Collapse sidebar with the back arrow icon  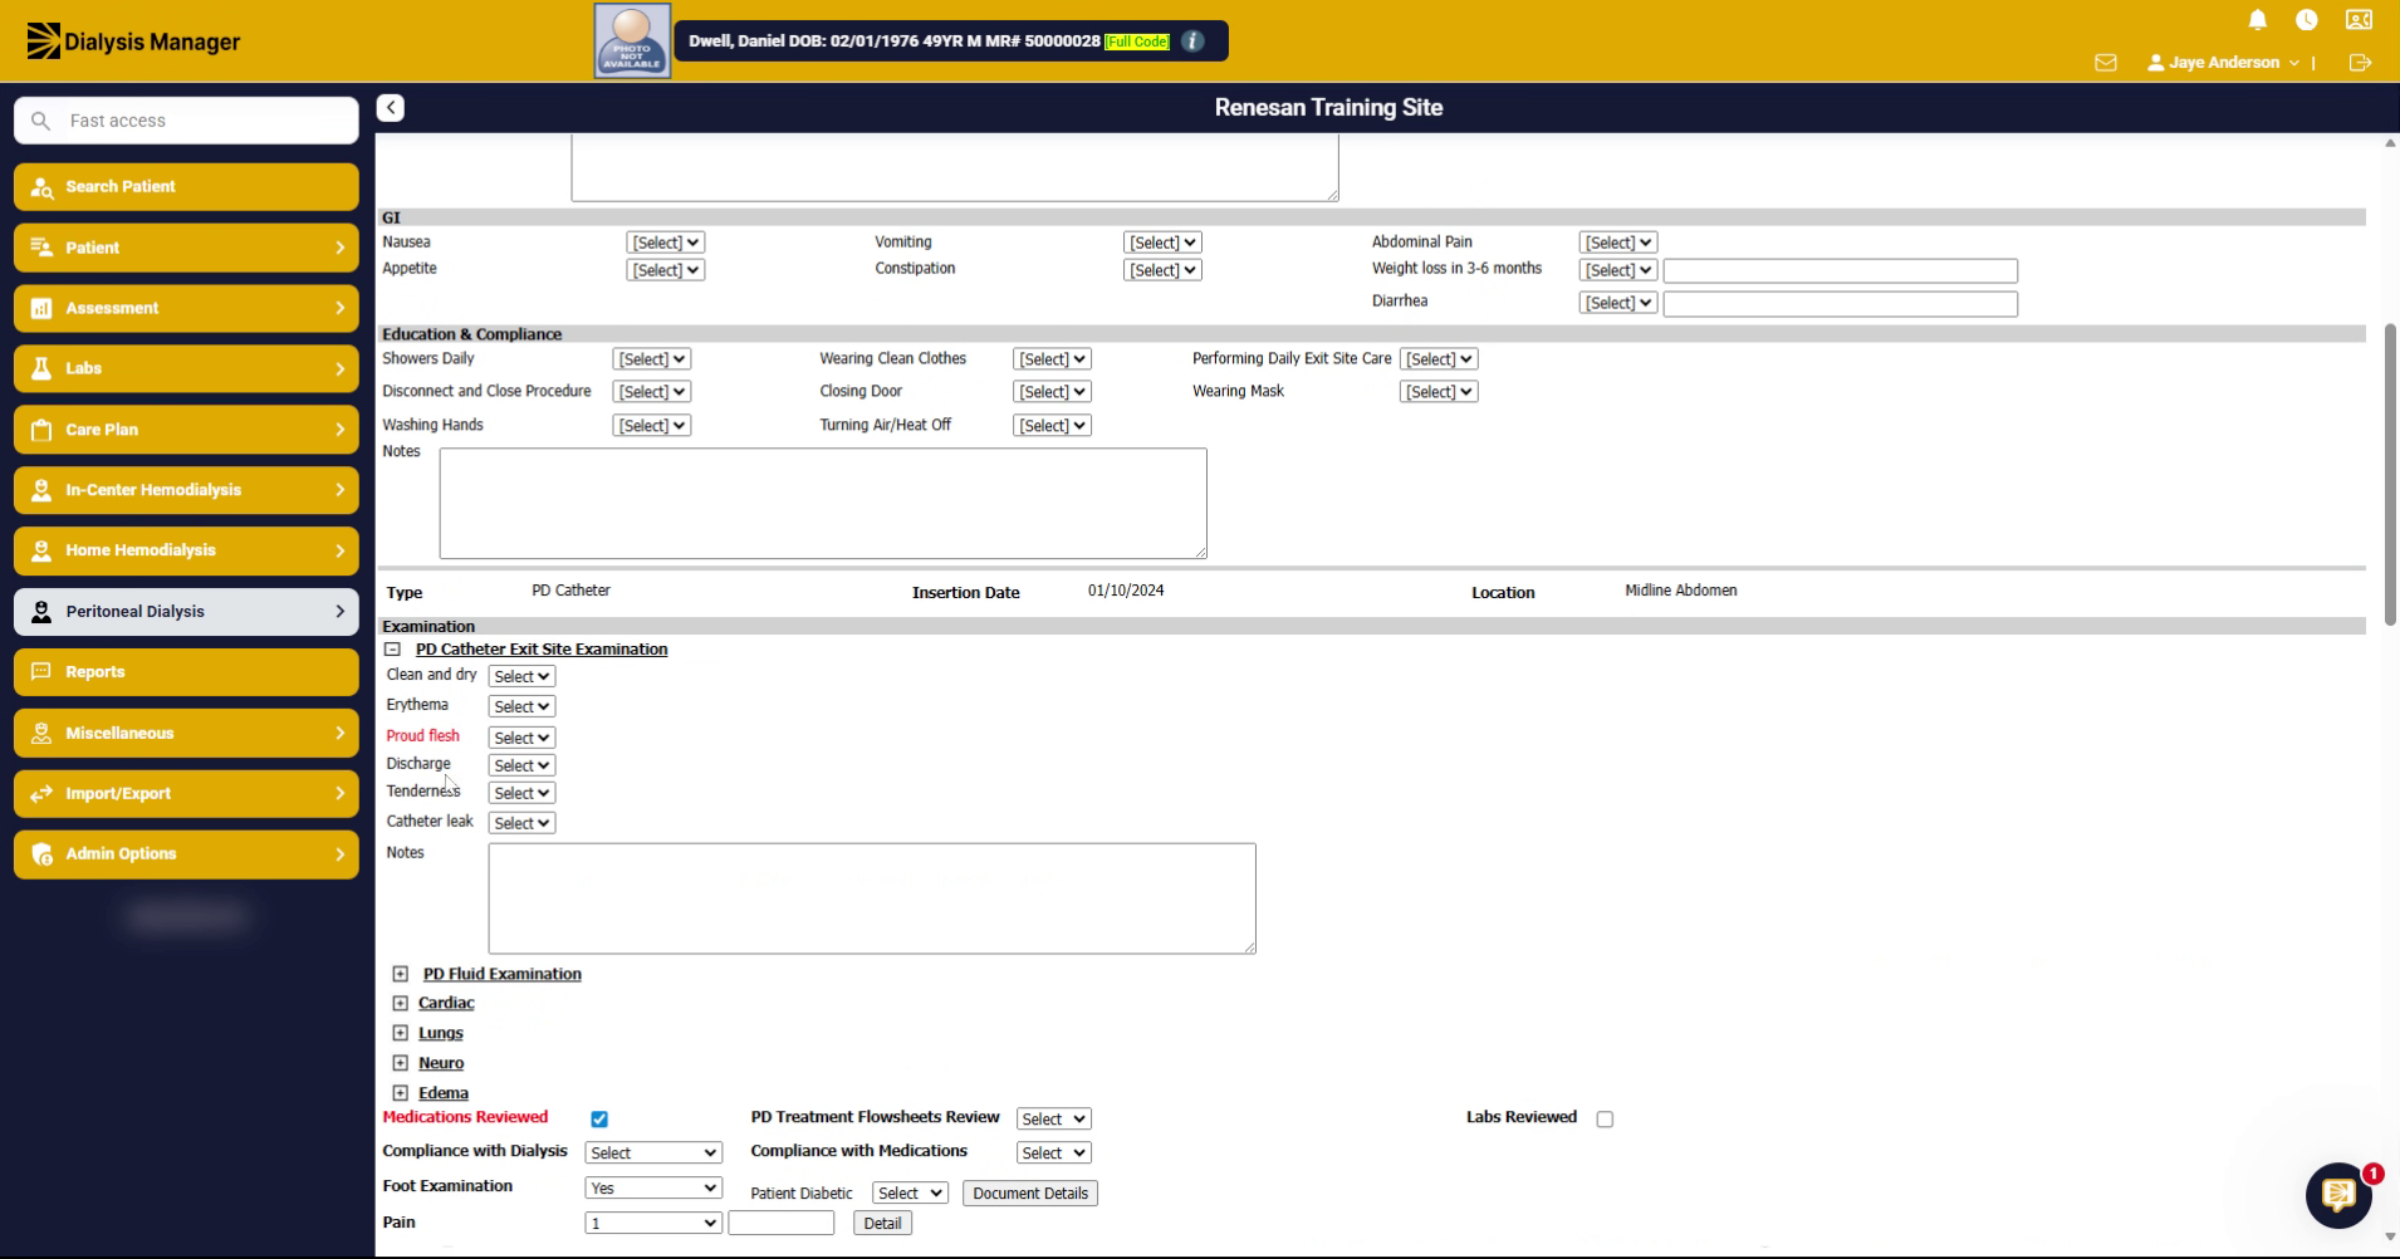point(390,107)
